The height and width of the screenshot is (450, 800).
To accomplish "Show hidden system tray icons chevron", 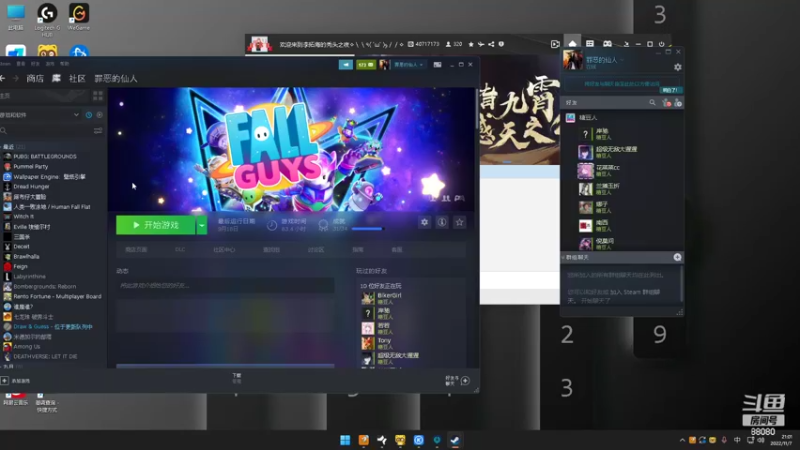I will click(682, 440).
